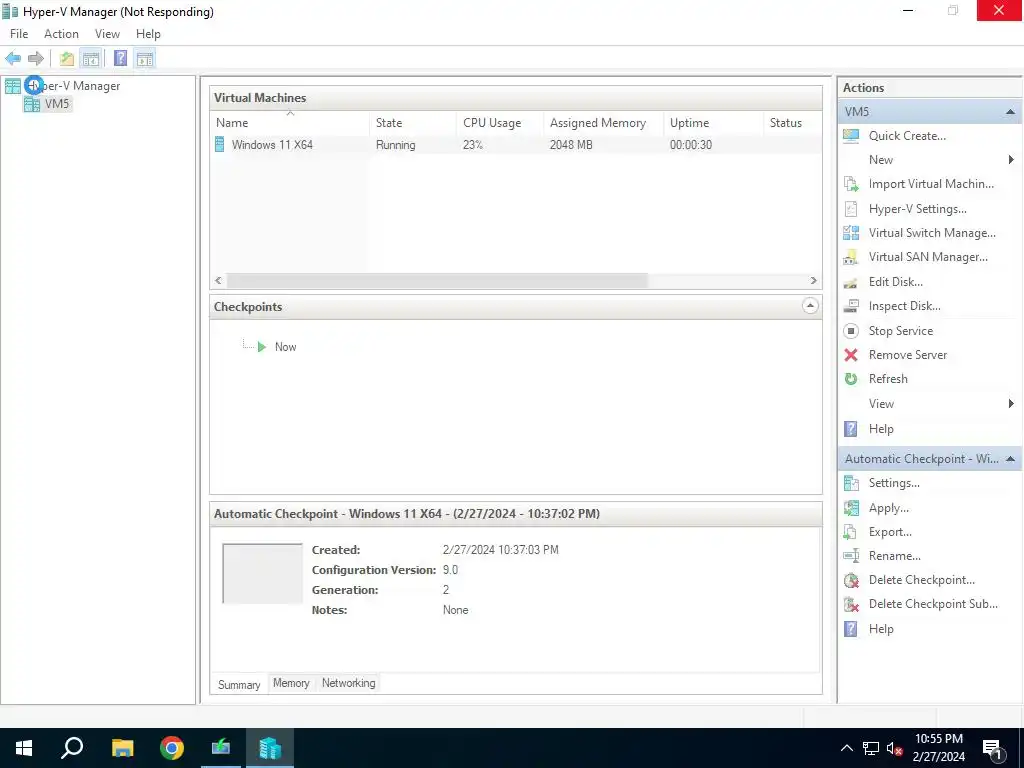Click Stop Service action
The width and height of the screenshot is (1024, 768).
901,330
